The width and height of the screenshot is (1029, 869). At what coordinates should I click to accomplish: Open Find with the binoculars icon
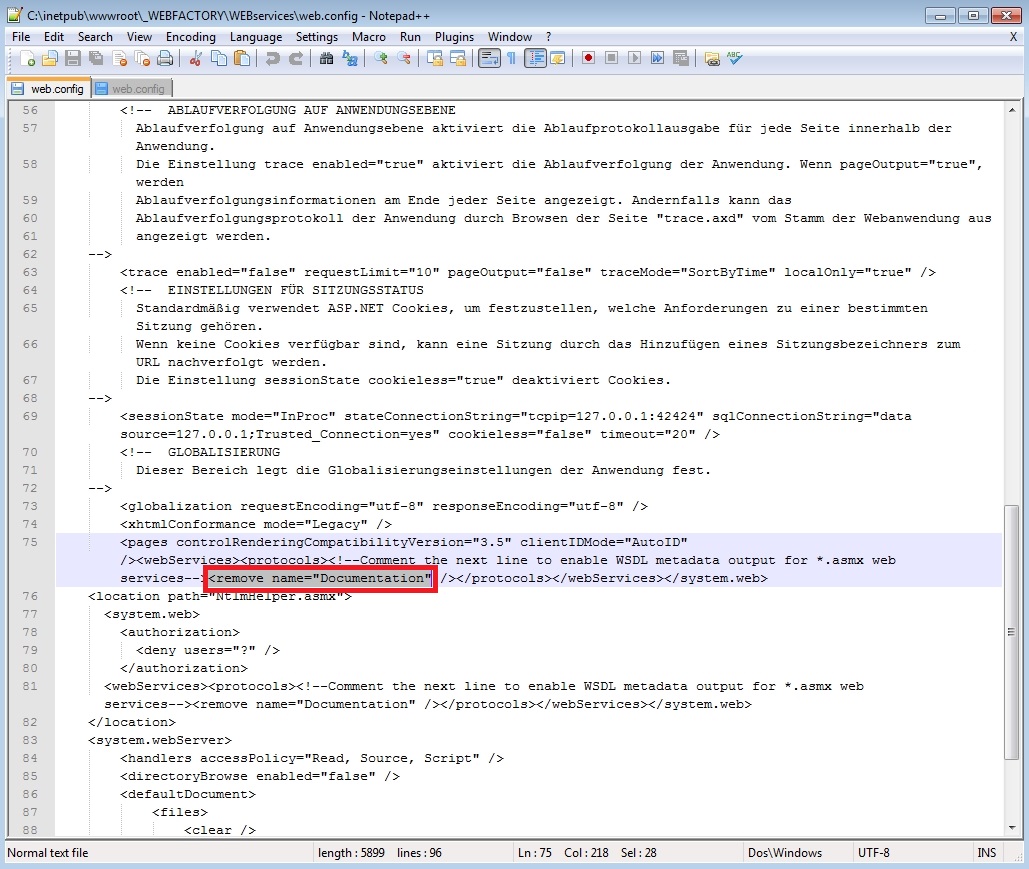click(326, 59)
